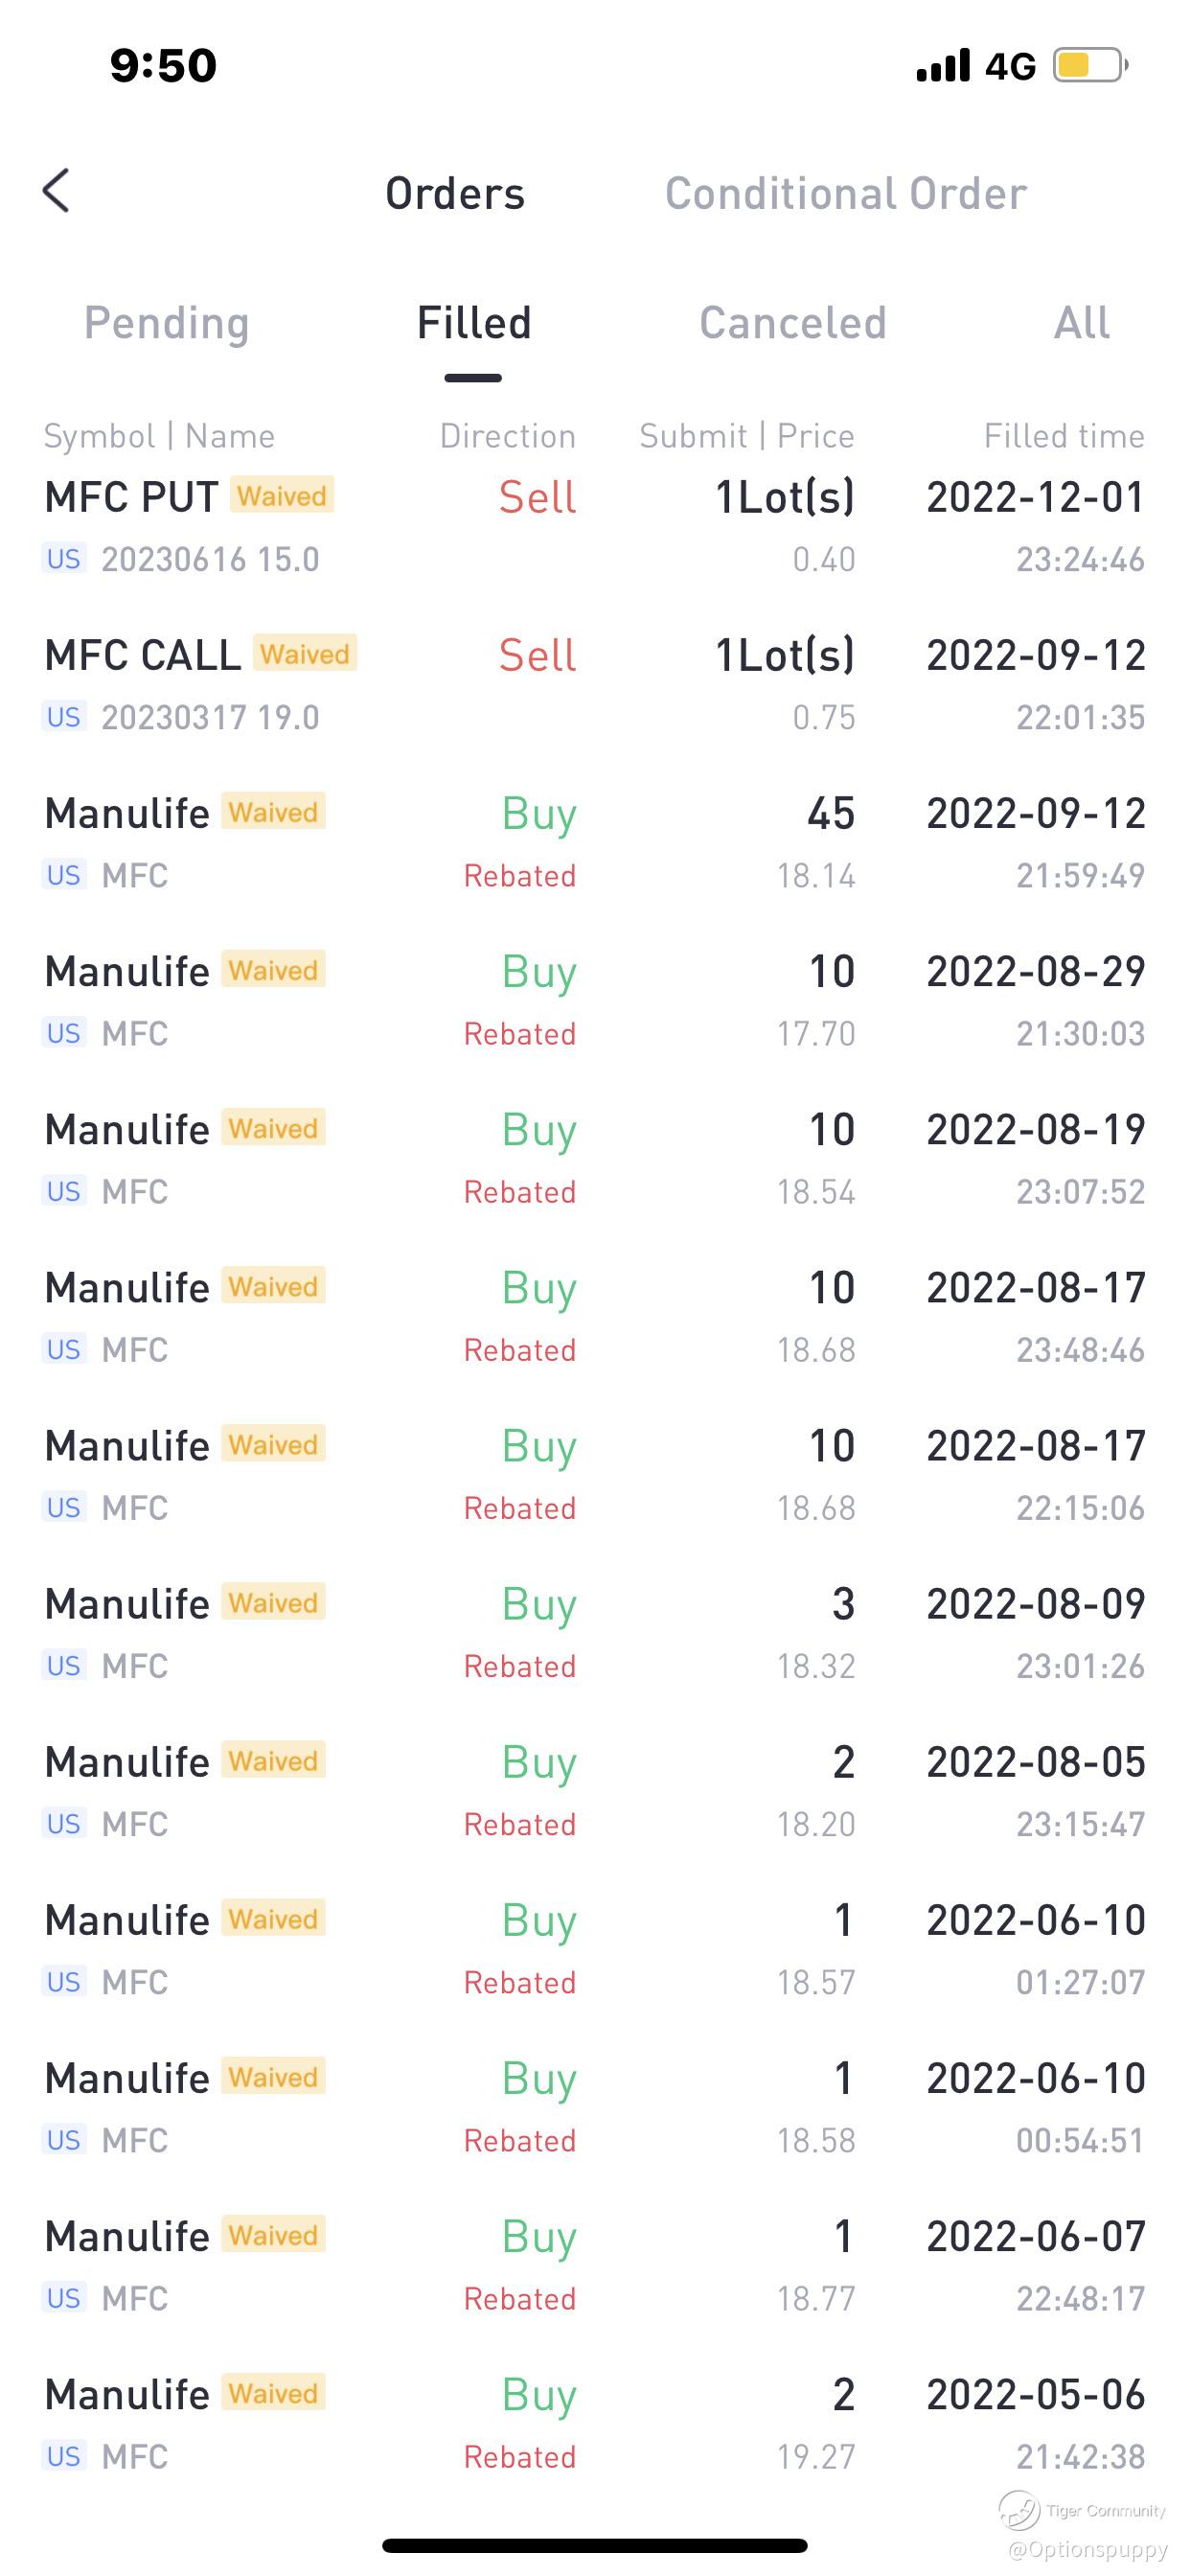Open the Manulife order filled 2022-08-09
1190x2576 pixels.
coord(594,1633)
